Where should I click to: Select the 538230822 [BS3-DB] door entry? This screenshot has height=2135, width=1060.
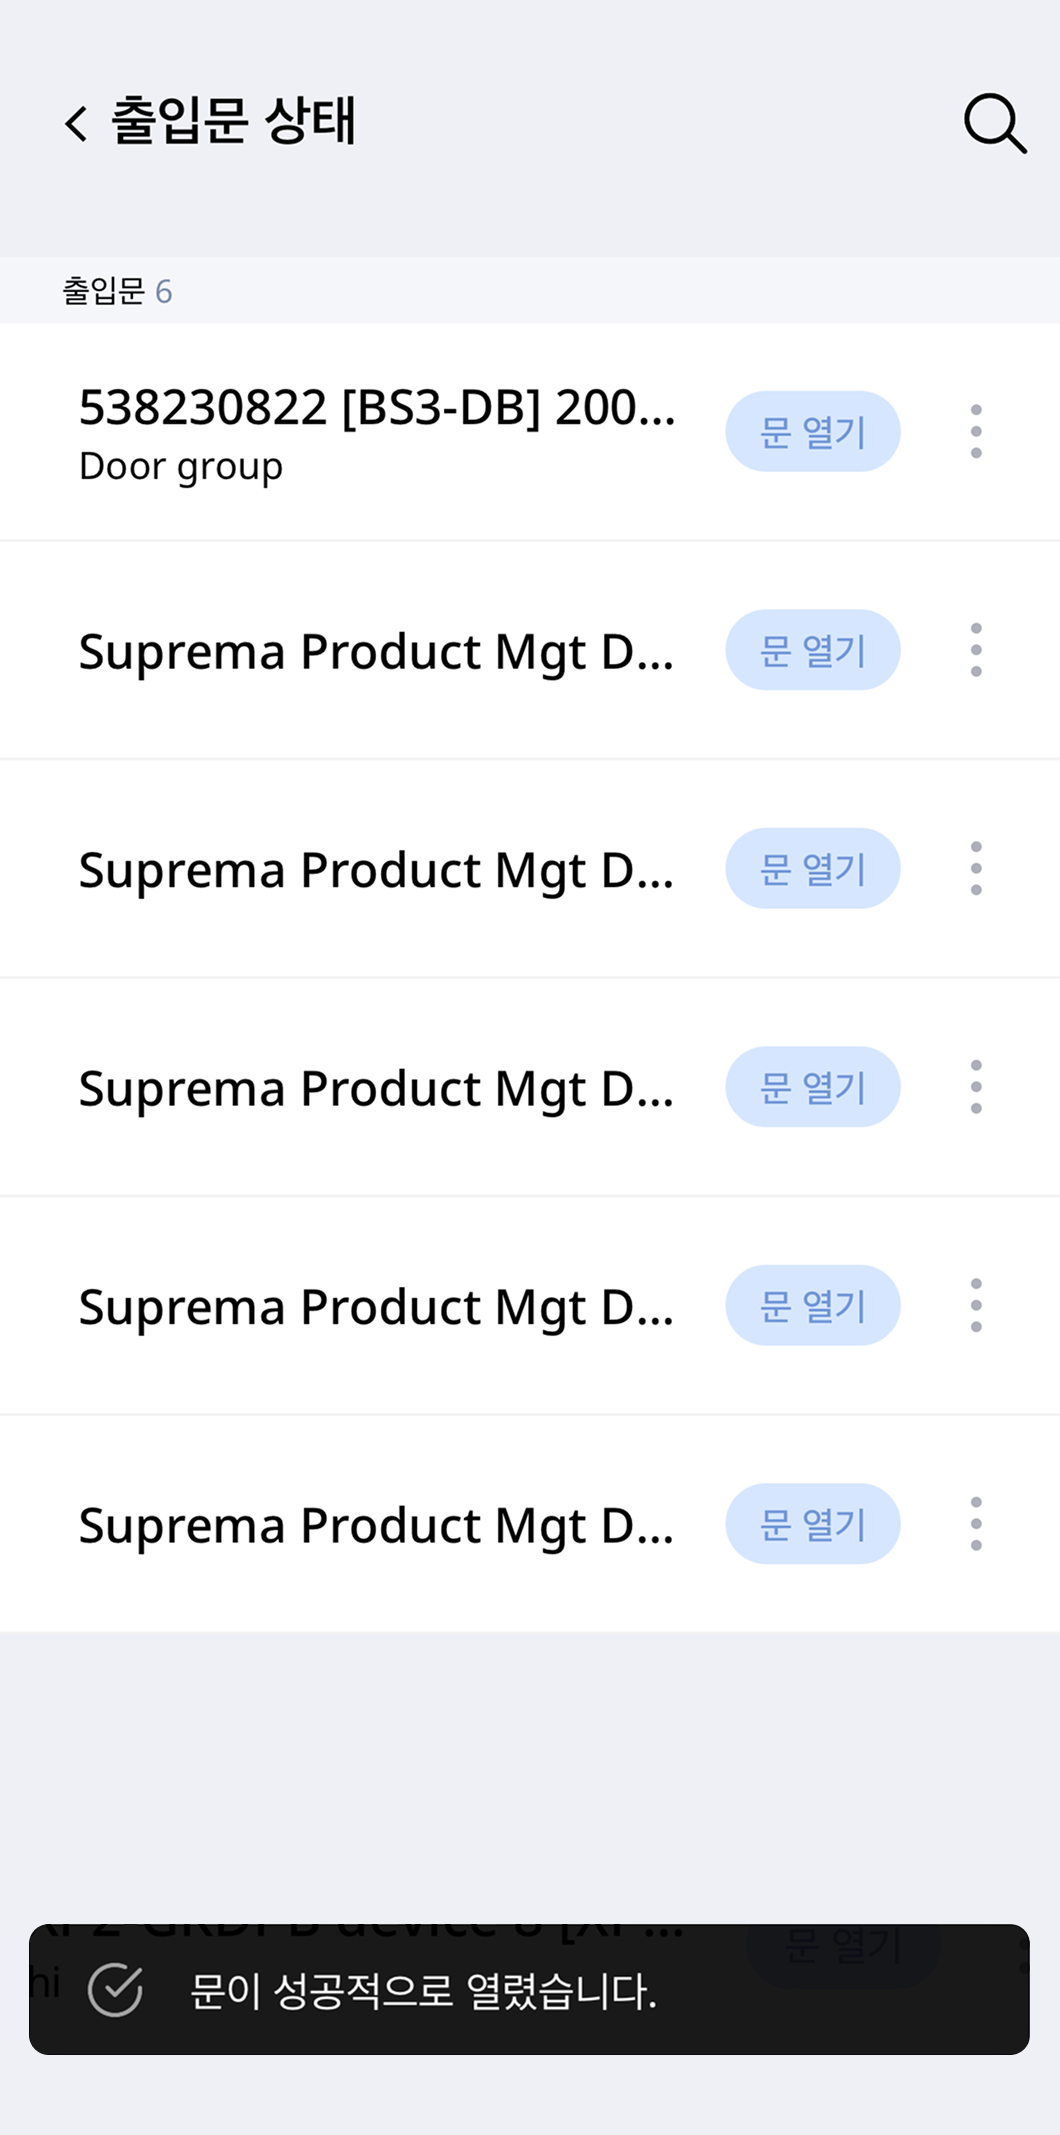377,408
